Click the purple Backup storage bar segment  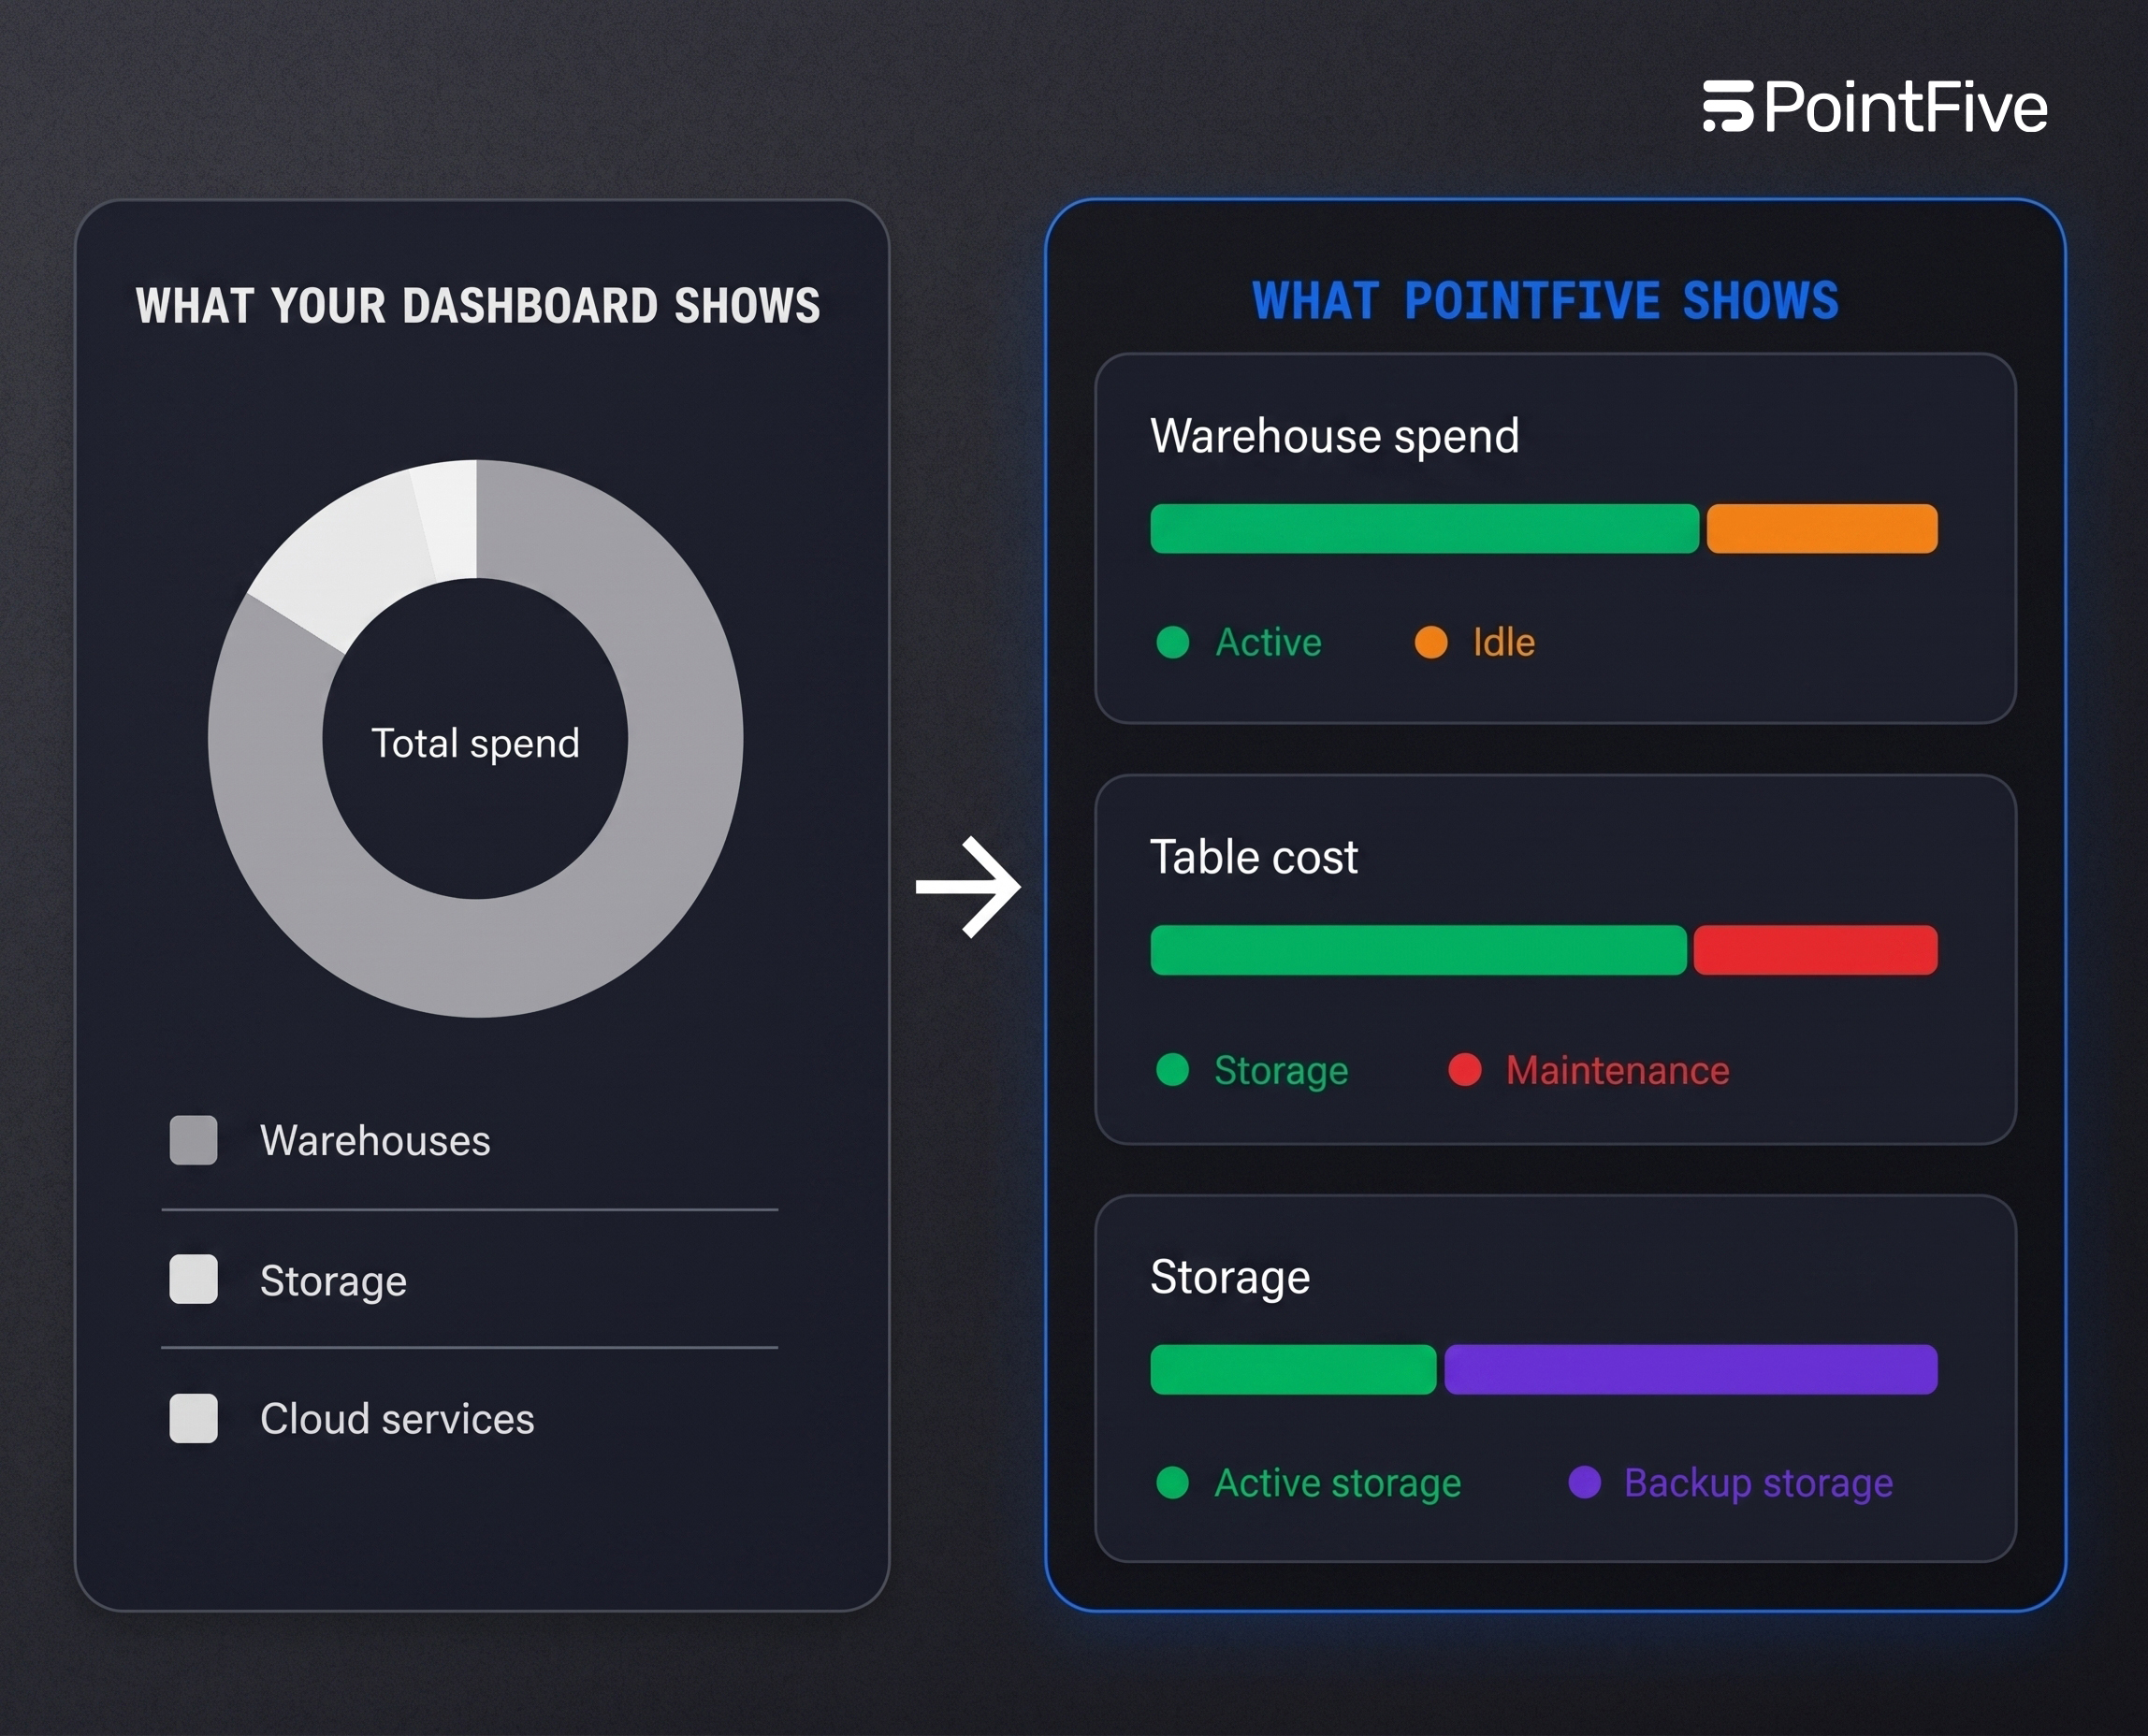pos(1691,1370)
